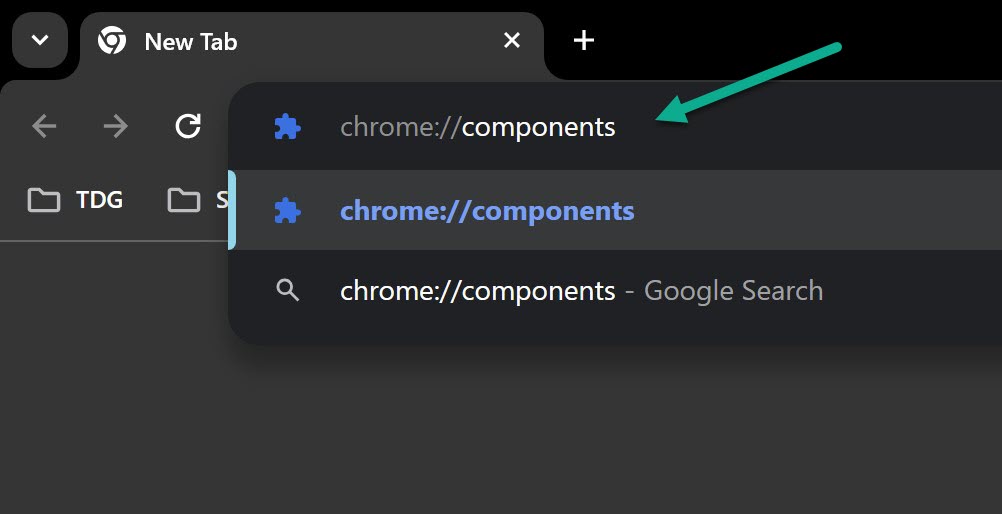Click the magnifier icon in search suggestion
This screenshot has width=1002, height=514.
(288, 290)
